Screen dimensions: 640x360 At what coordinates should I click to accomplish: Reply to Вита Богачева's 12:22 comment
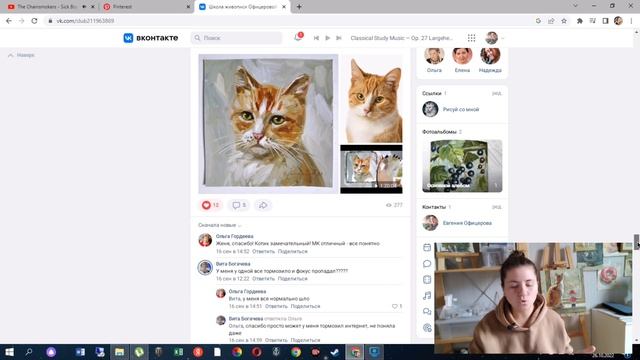[x=263, y=279]
